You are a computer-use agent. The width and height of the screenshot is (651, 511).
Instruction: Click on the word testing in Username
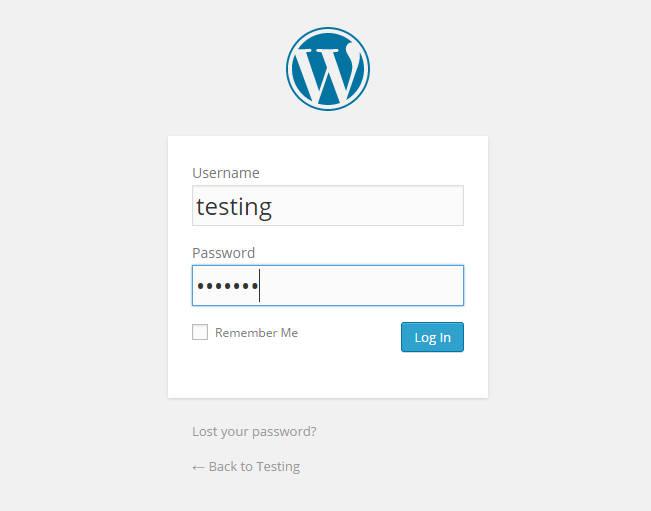coord(234,207)
